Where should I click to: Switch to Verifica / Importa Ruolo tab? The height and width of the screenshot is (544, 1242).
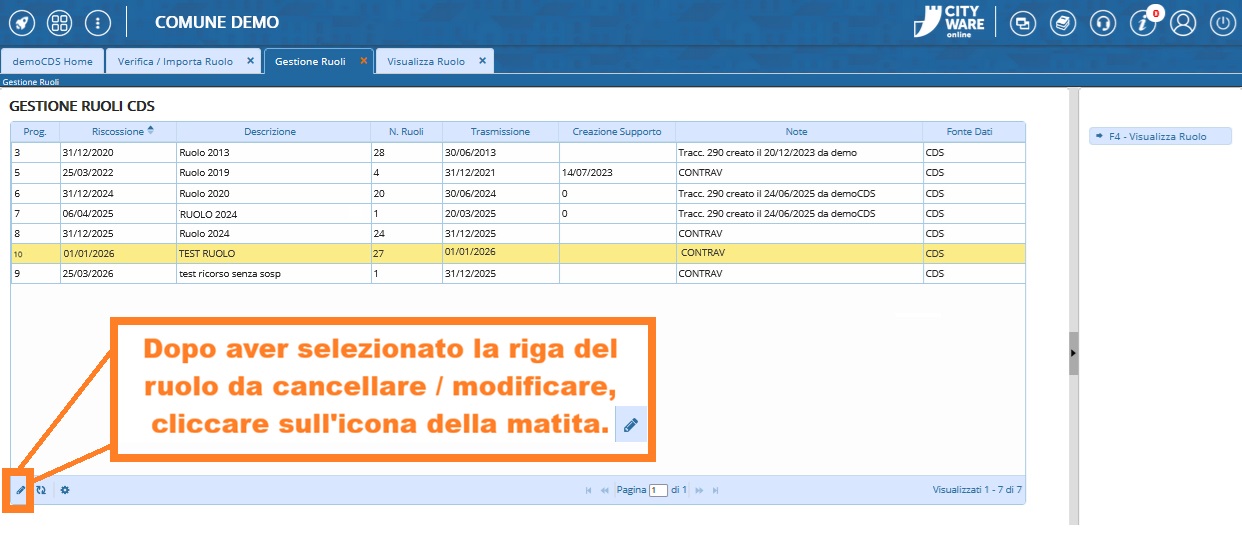coord(175,61)
